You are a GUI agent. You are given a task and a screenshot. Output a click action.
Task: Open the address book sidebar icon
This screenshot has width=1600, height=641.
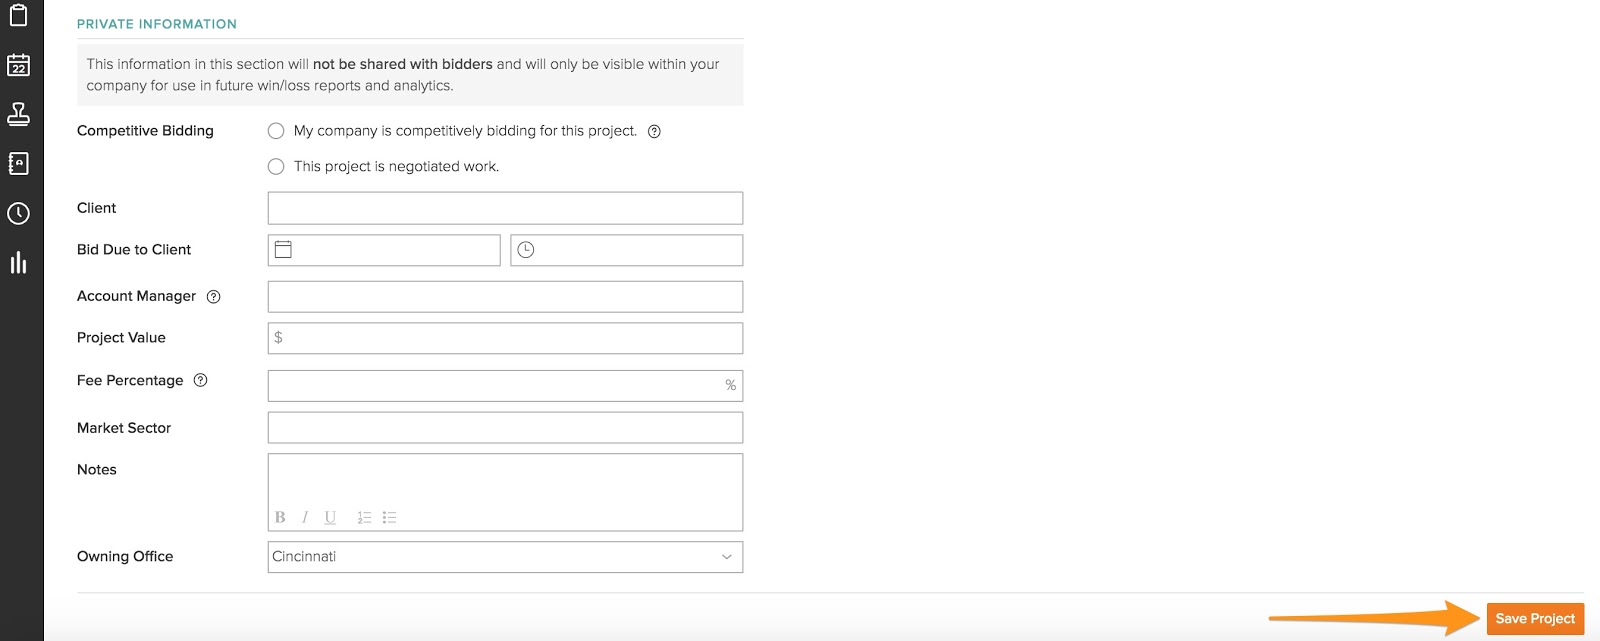(x=18, y=163)
